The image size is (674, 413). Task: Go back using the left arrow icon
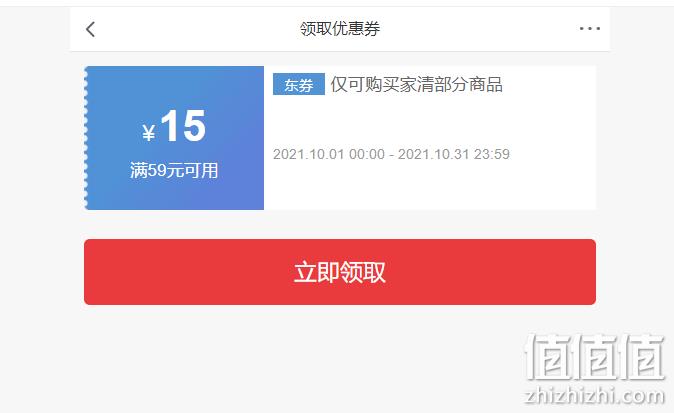[x=90, y=29]
